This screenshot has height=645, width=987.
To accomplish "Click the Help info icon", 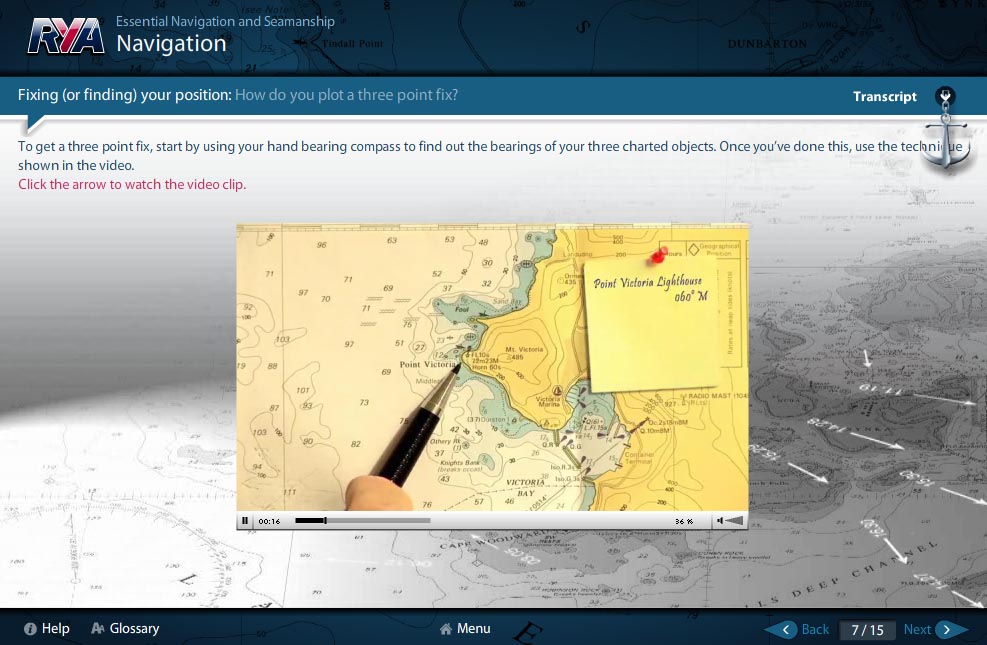I will click(30, 629).
